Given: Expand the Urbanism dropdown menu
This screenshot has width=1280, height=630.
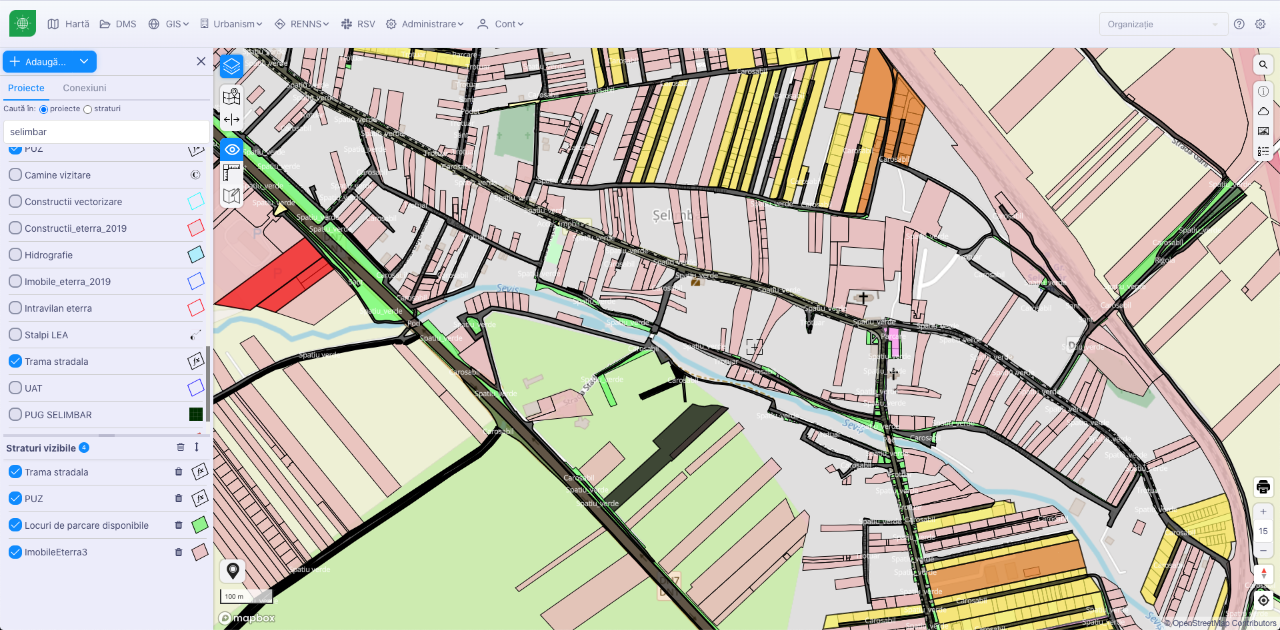Looking at the screenshot, I should tap(231, 24).
